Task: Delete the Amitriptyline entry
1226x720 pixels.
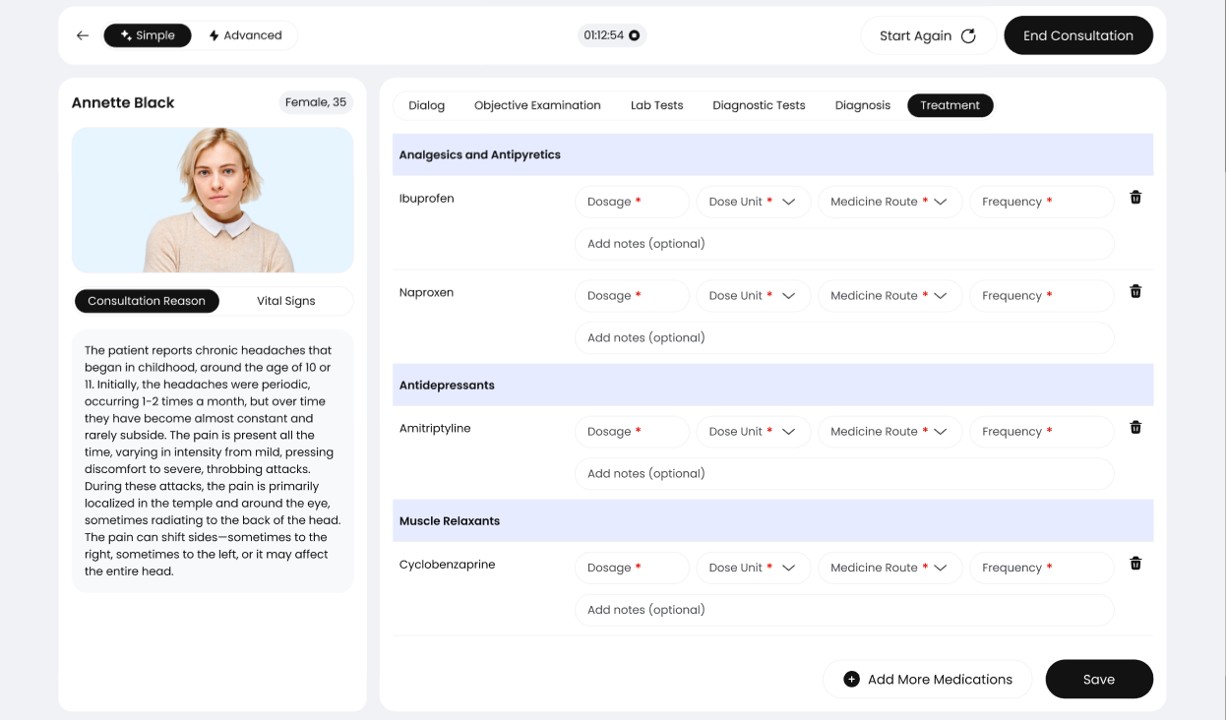Action: click(x=1135, y=428)
